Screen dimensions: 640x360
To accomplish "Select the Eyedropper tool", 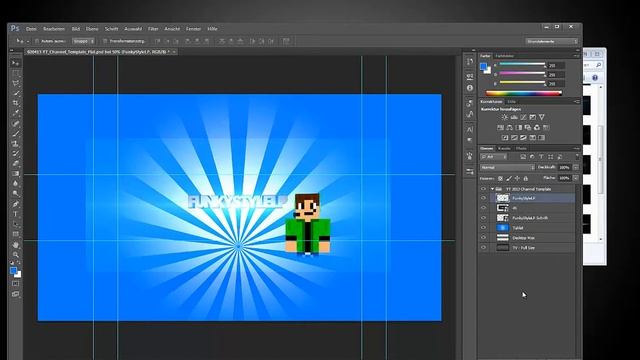I will 16,113.
